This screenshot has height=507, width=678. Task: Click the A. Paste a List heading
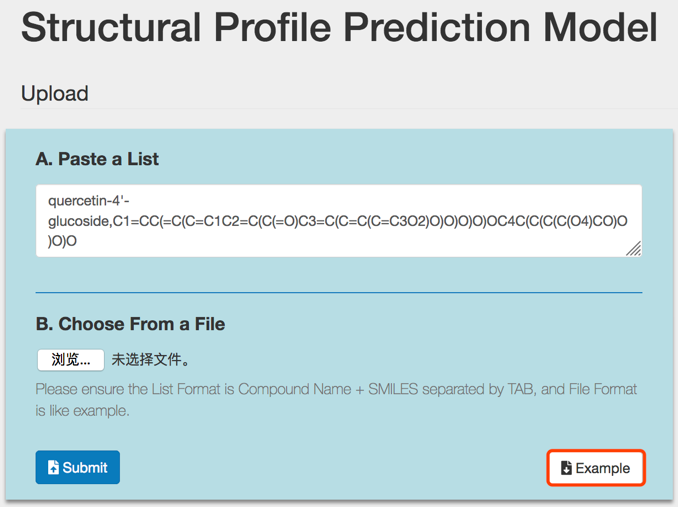pyautogui.click(x=97, y=159)
